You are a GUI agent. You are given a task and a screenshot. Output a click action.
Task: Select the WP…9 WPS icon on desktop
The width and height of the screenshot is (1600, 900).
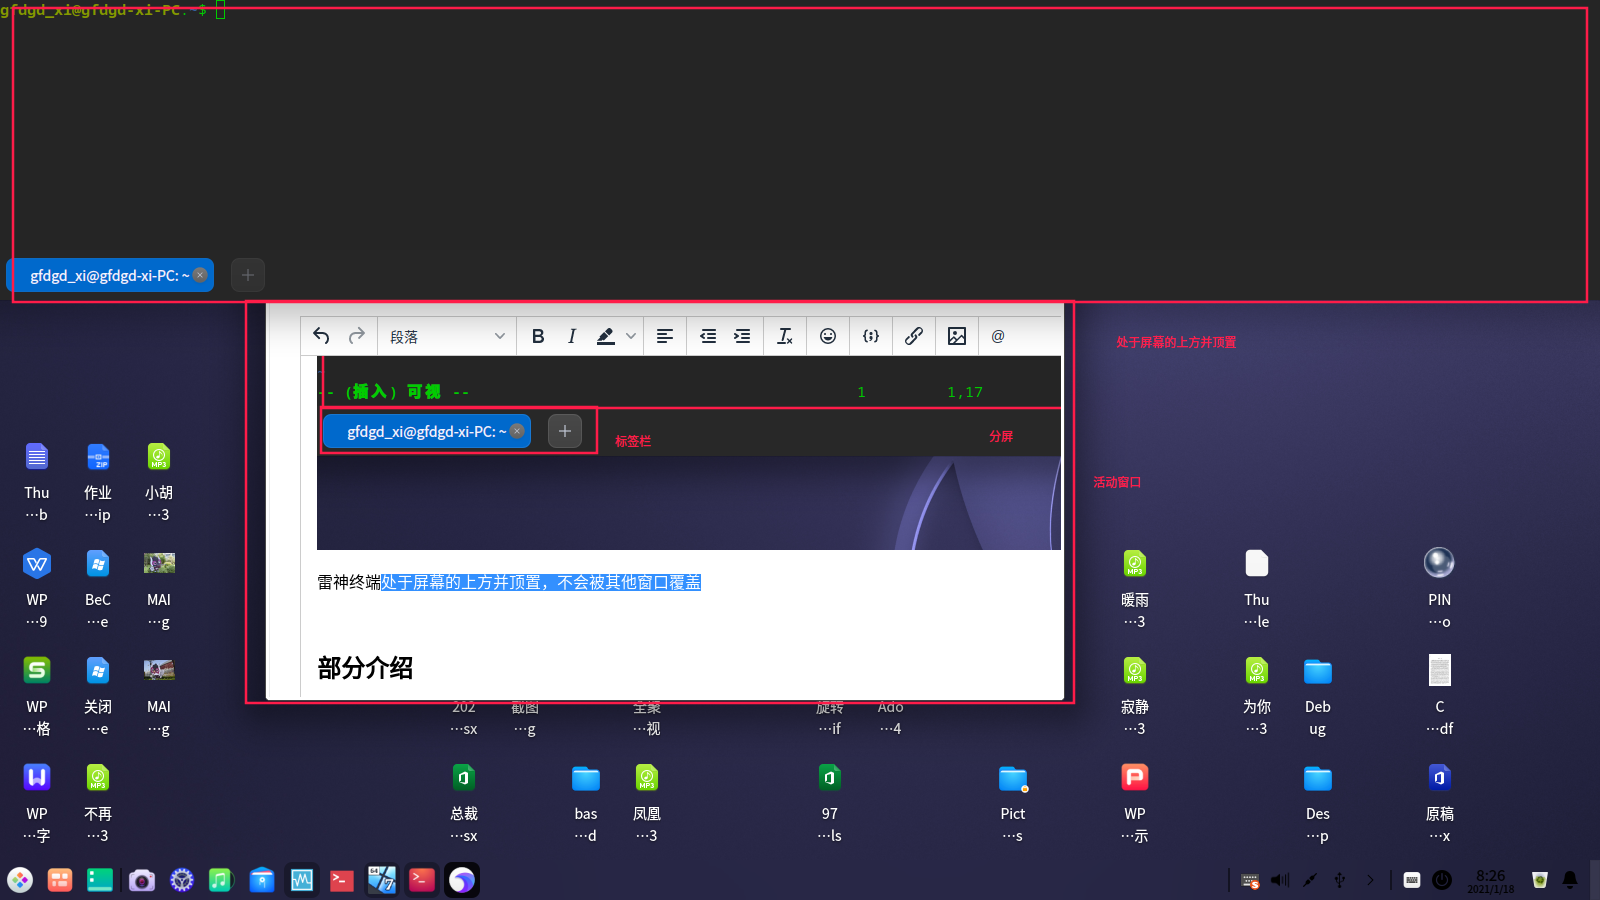click(x=37, y=589)
